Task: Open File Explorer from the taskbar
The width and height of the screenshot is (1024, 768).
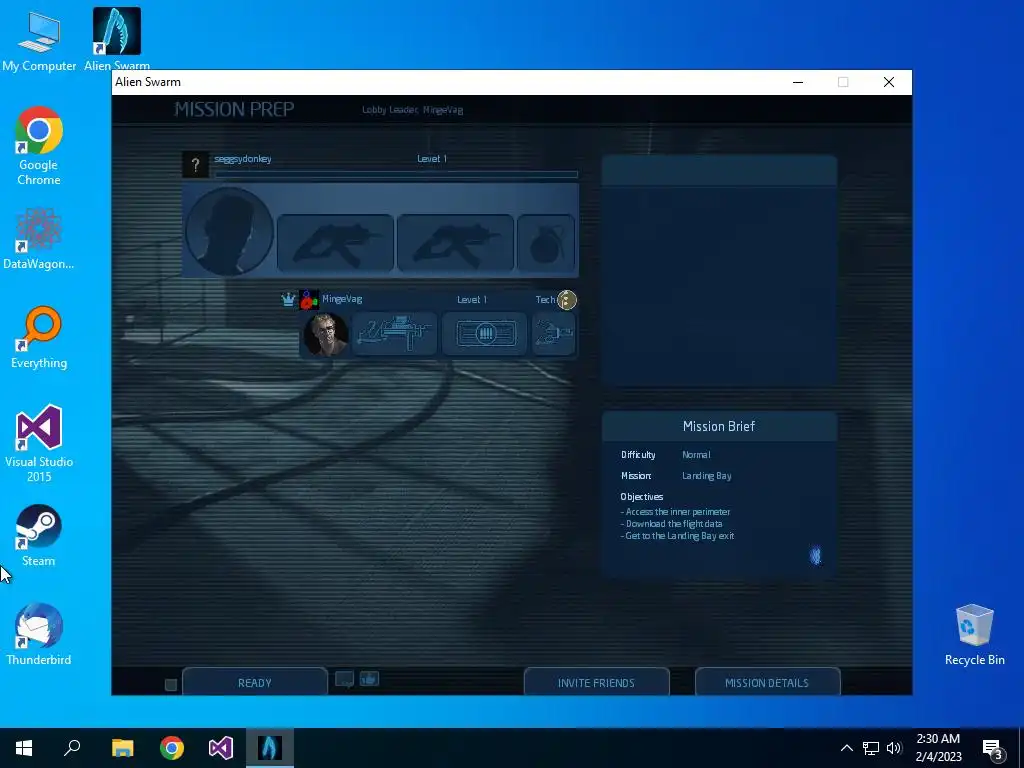Action: 122,748
